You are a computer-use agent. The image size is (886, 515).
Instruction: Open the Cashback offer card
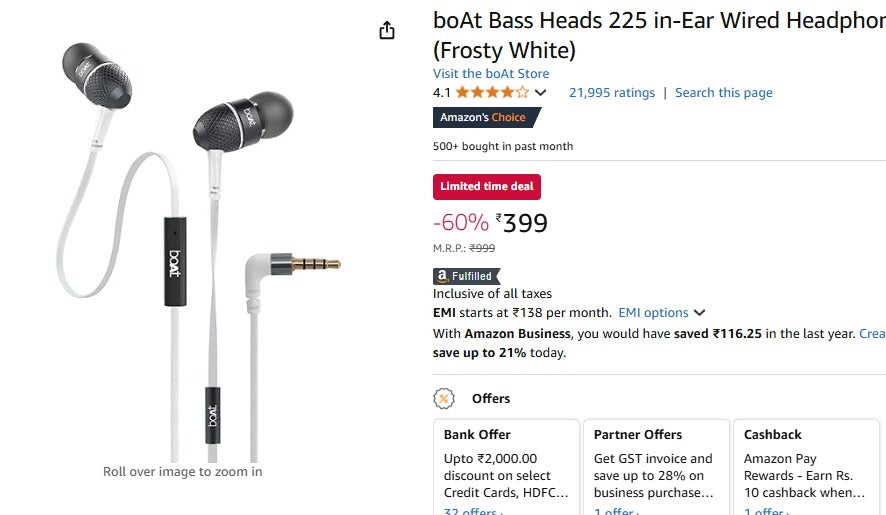[806, 465]
